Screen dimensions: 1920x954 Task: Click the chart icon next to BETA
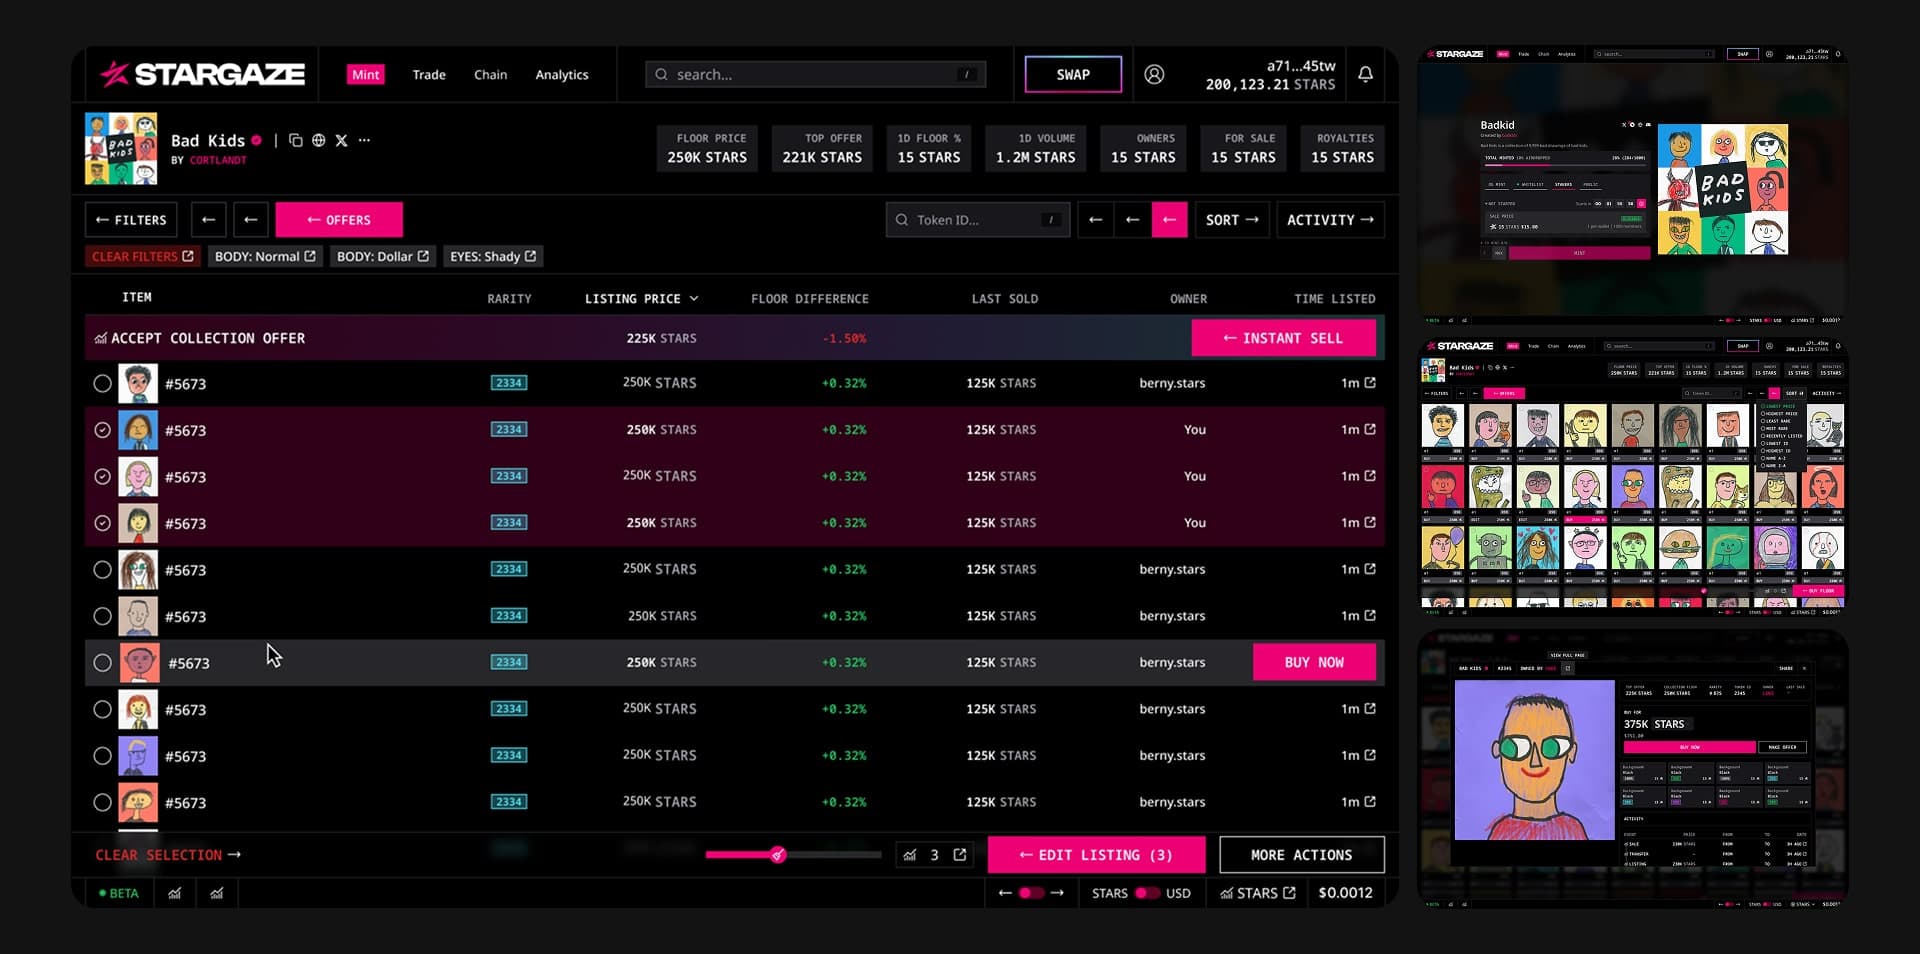(x=175, y=893)
